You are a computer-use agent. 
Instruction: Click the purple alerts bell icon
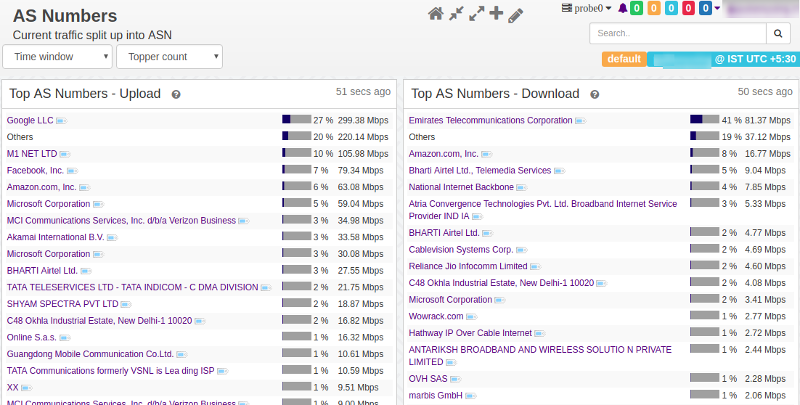623,9
